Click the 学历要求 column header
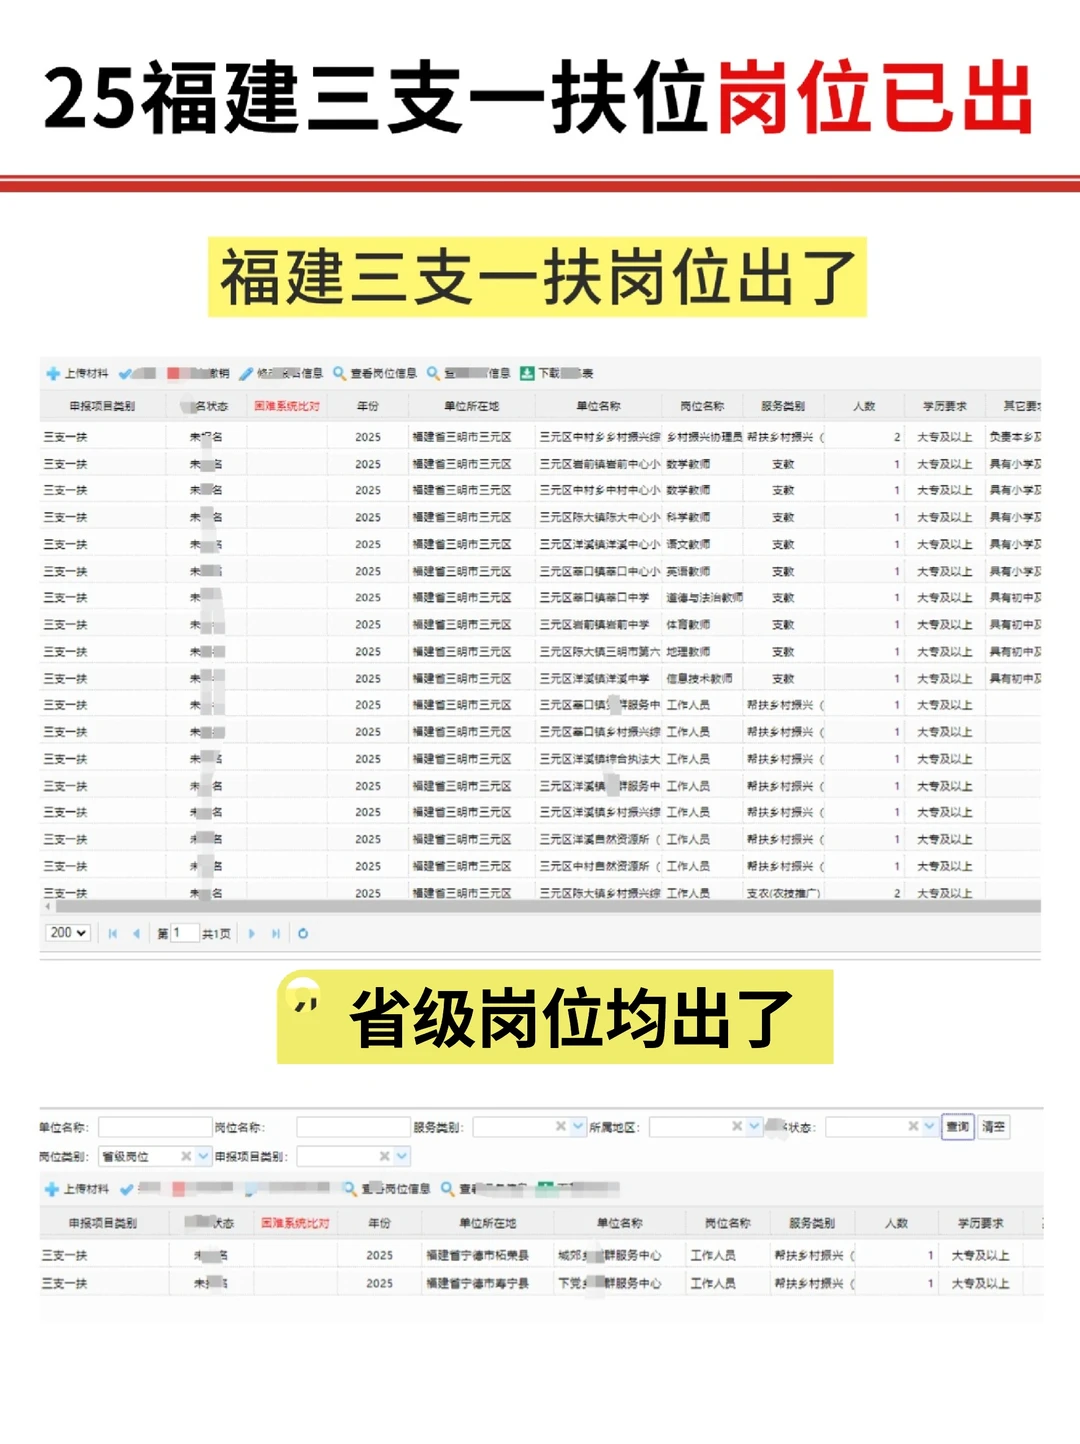This screenshot has width=1080, height=1444. point(944,404)
